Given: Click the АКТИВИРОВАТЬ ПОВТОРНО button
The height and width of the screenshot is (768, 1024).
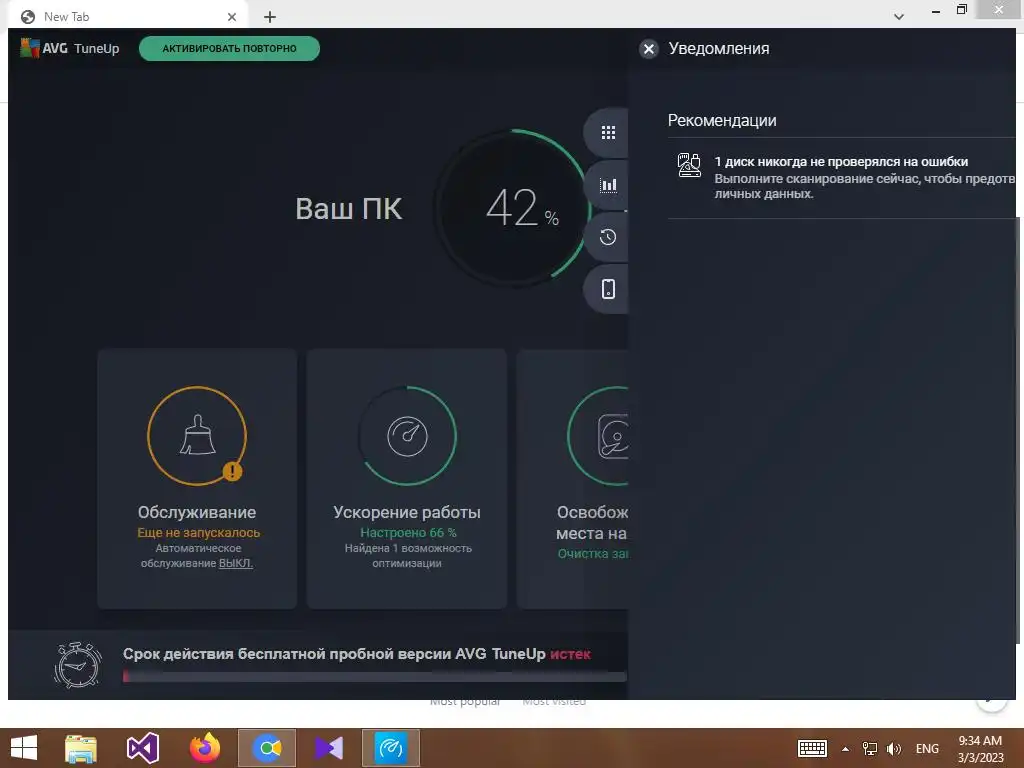Looking at the screenshot, I should pos(229,48).
